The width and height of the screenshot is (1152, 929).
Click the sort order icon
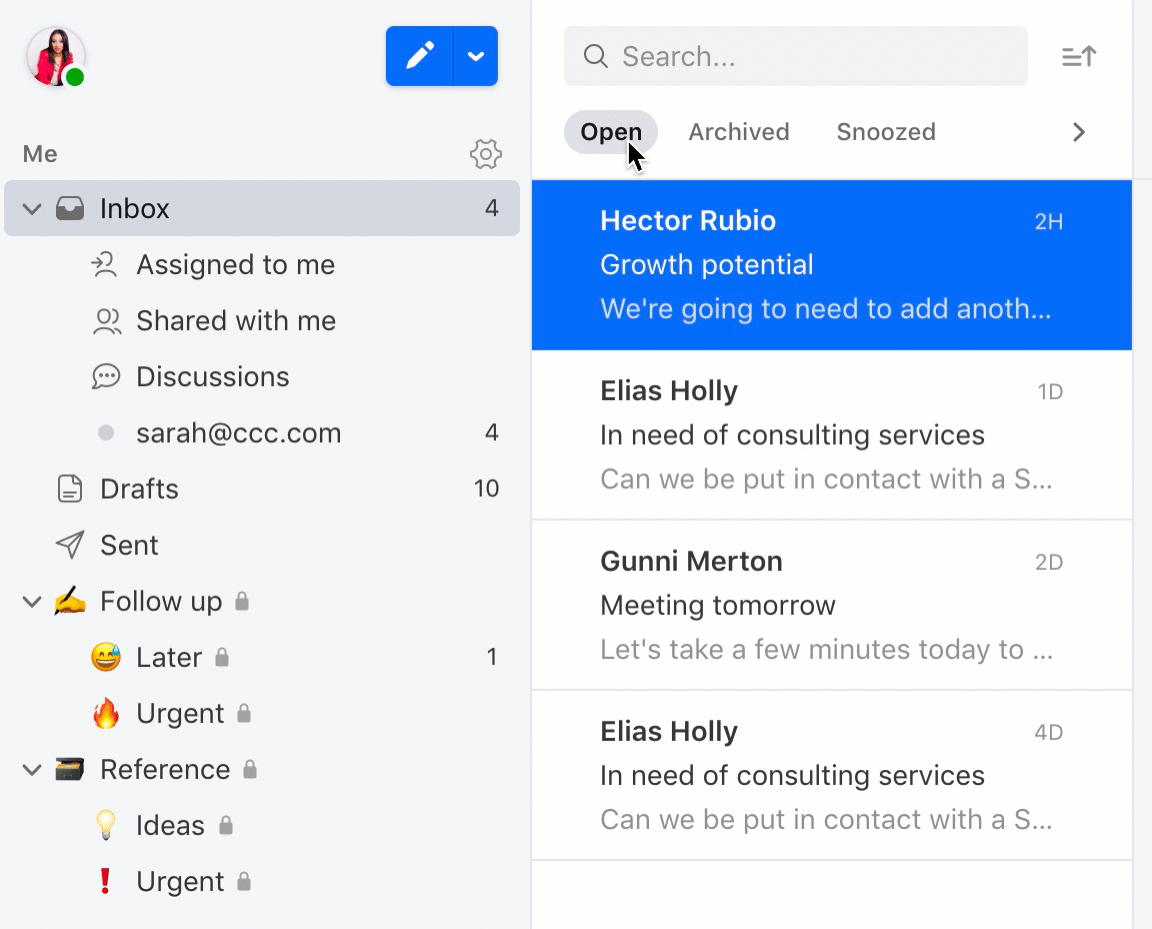point(1079,57)
